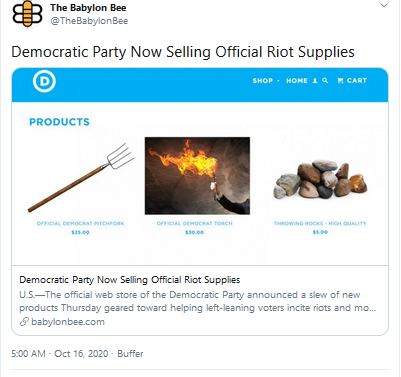Viewport: 401px width, 377px height.
Task: Click the @TheBabylonBee handle
Action: (x=89, y=21)
